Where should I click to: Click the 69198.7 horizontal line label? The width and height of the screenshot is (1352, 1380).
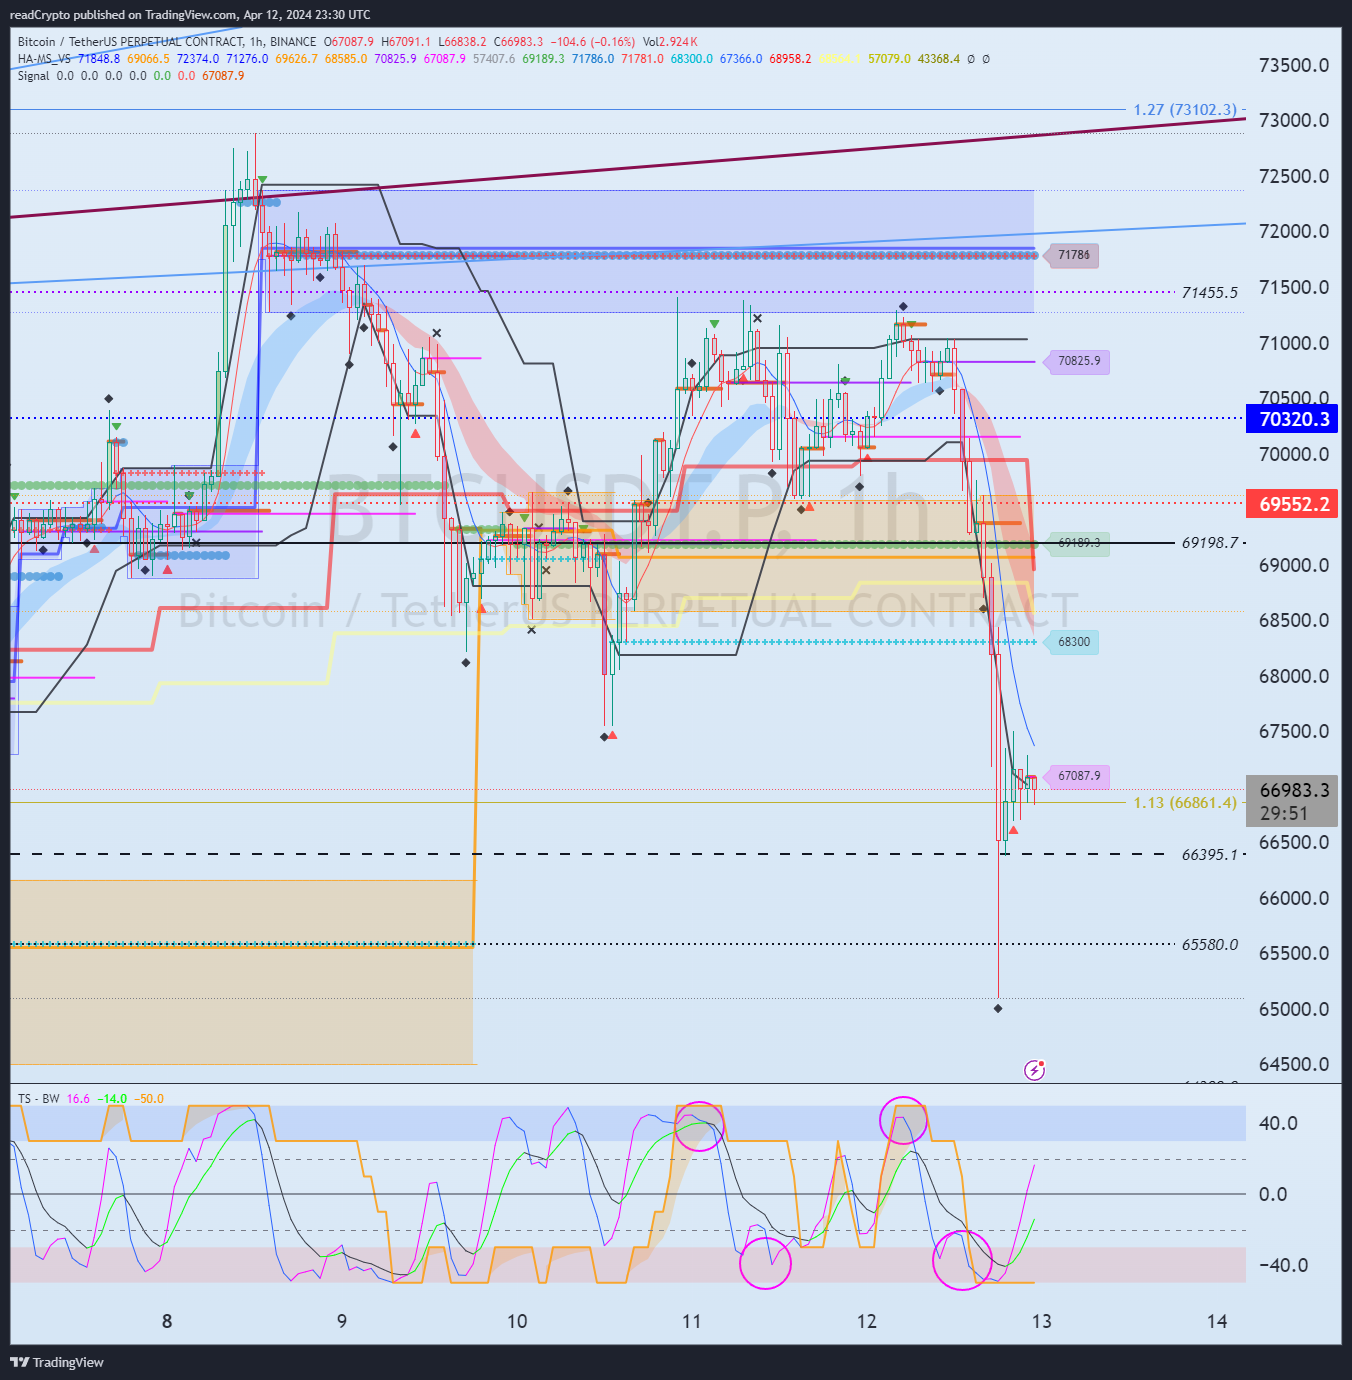[1210, 543]
